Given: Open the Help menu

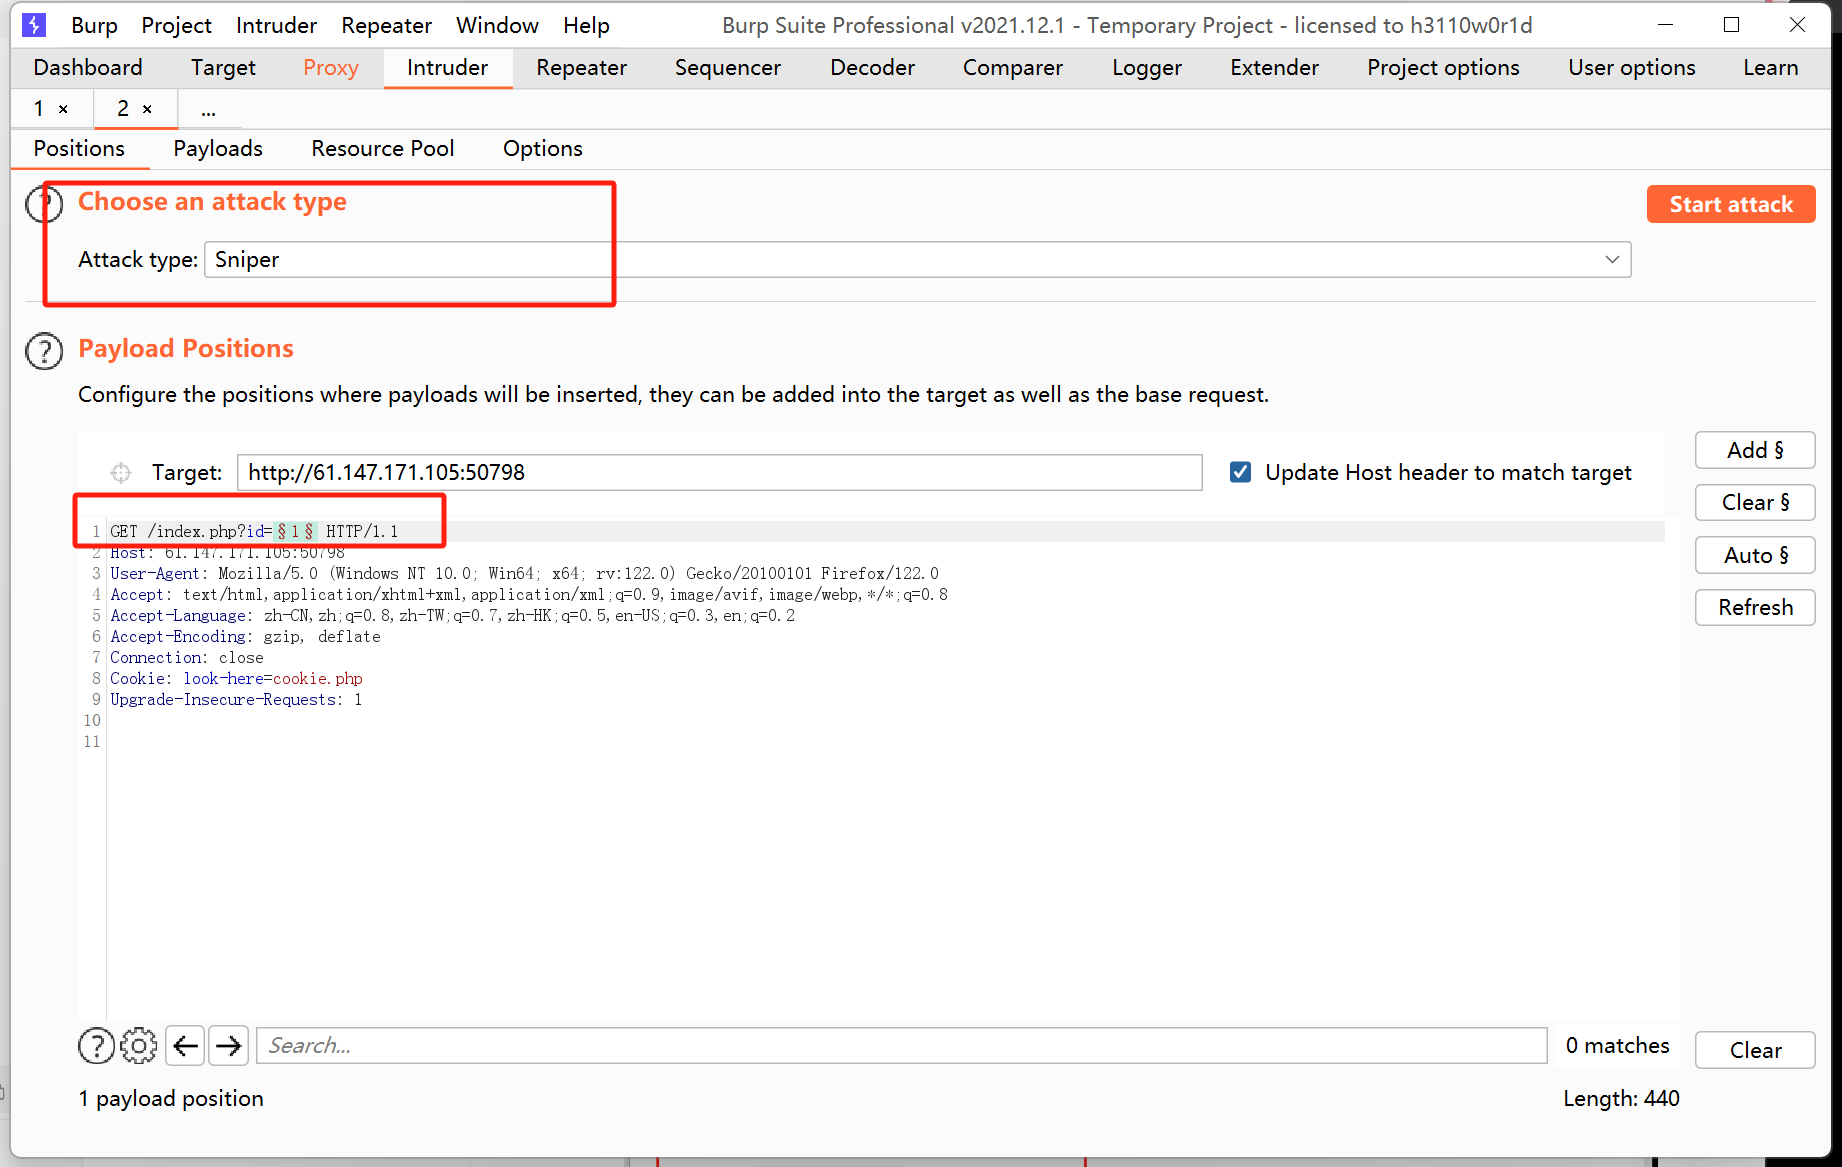Looking at the screenshot, I should point(586,25).
